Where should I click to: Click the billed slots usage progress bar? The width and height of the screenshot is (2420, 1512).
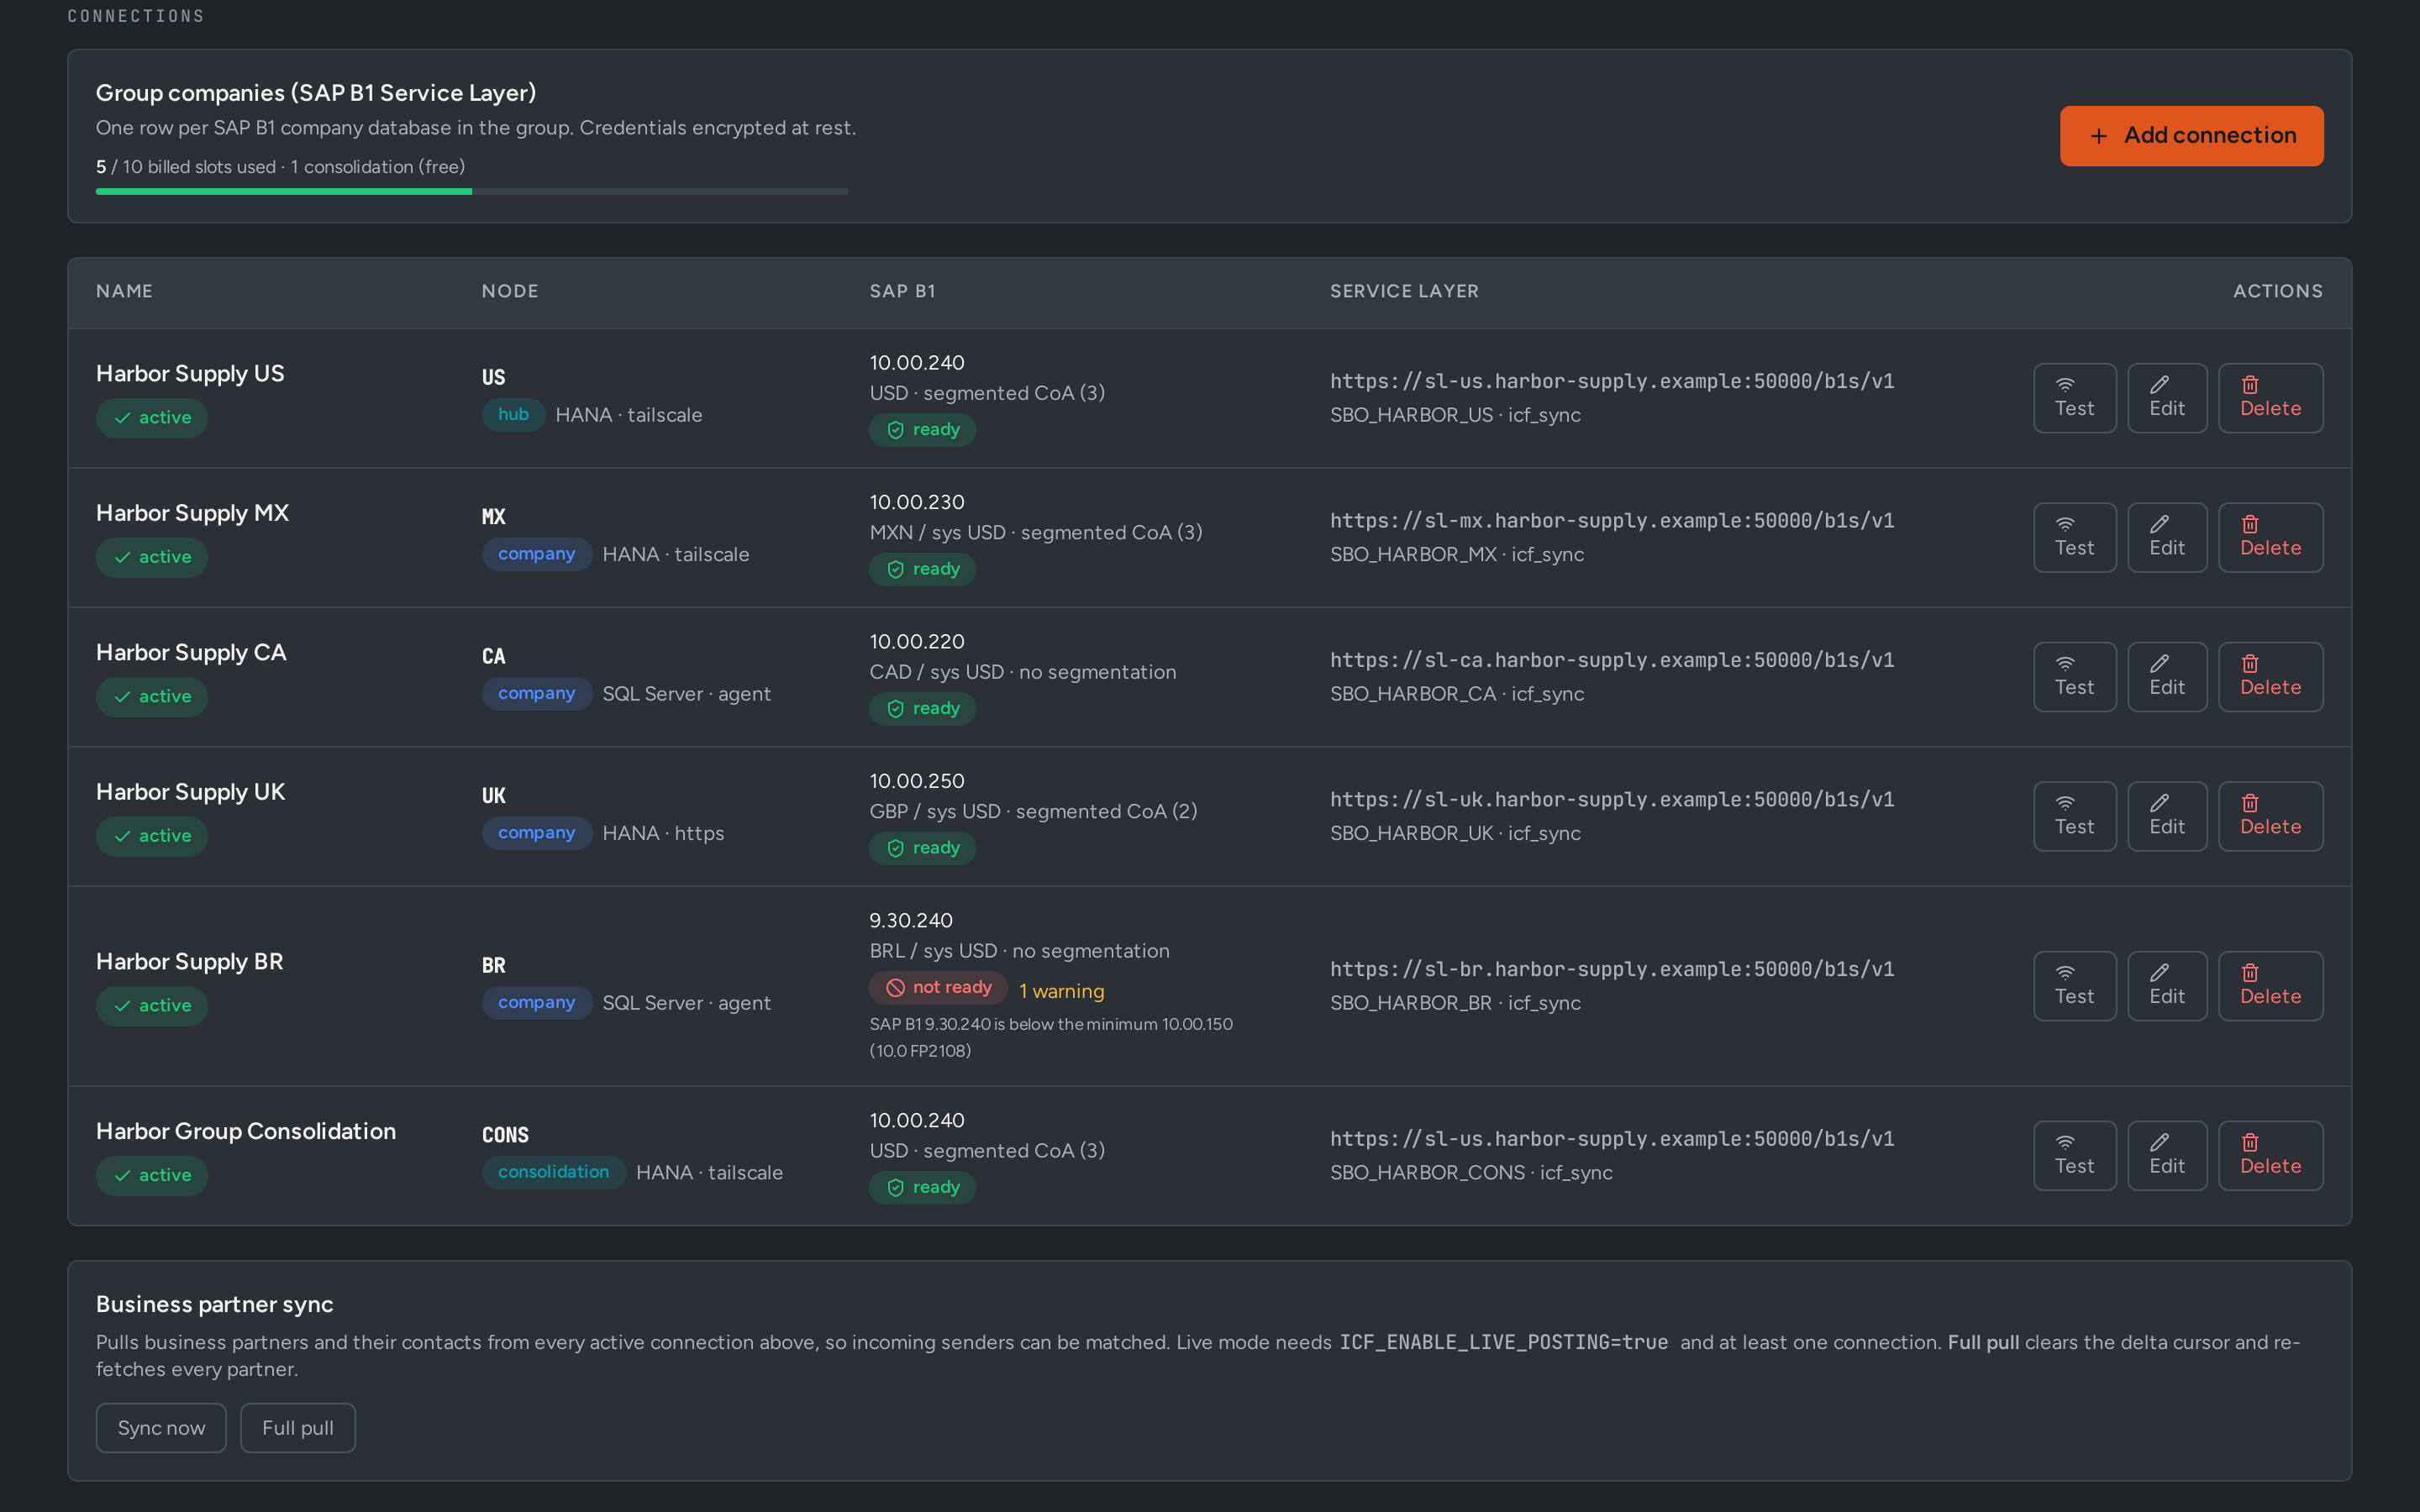click(472, 191)
